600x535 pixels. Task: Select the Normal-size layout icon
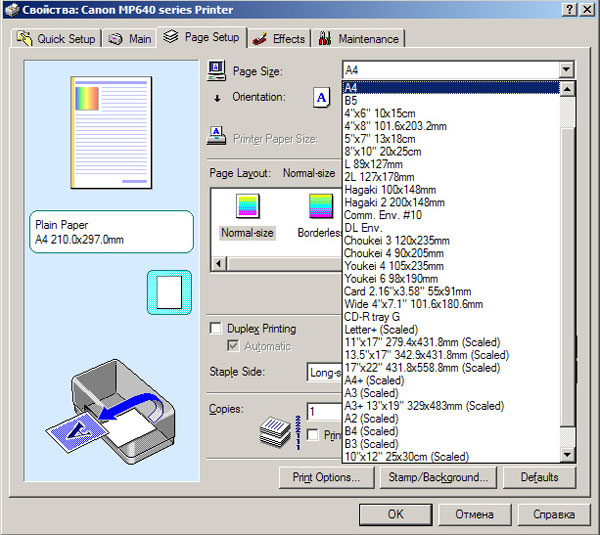click(x=248, y=206)
